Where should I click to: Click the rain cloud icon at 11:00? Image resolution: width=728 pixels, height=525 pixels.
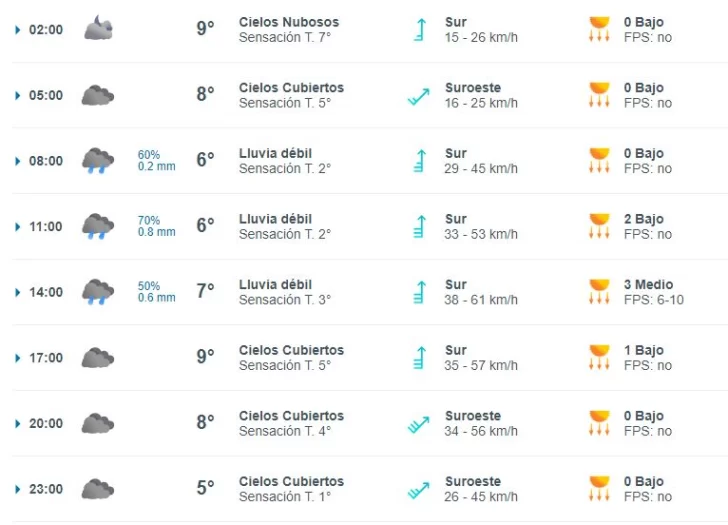pyautogui.click(x=98, y=227)
